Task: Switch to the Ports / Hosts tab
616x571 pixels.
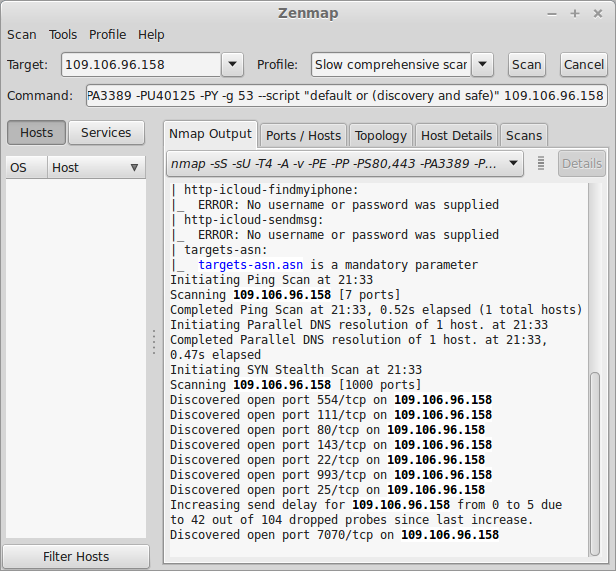Action: point(303,136)
